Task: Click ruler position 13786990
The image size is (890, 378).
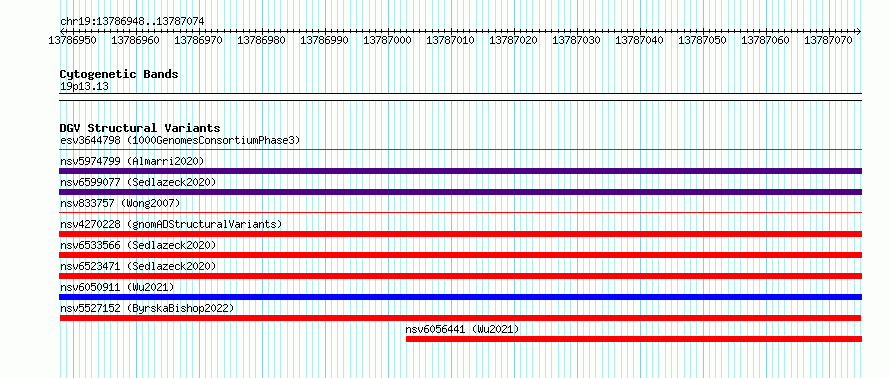Action: tap(324, 40)
